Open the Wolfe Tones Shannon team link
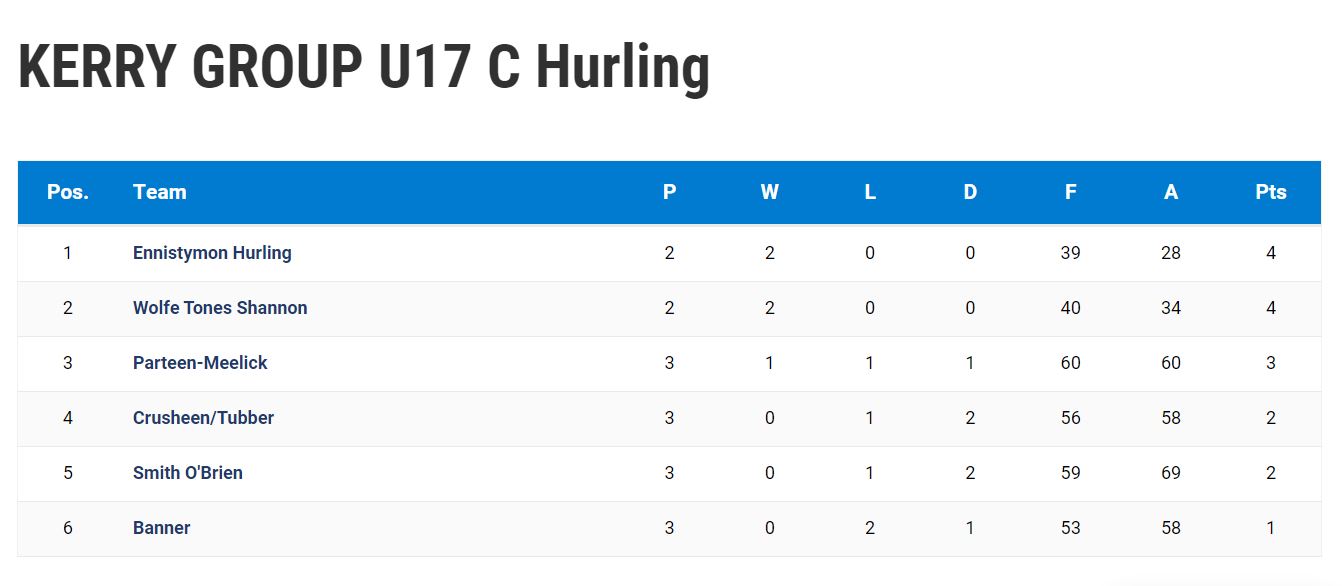 (x=220, y=308)
